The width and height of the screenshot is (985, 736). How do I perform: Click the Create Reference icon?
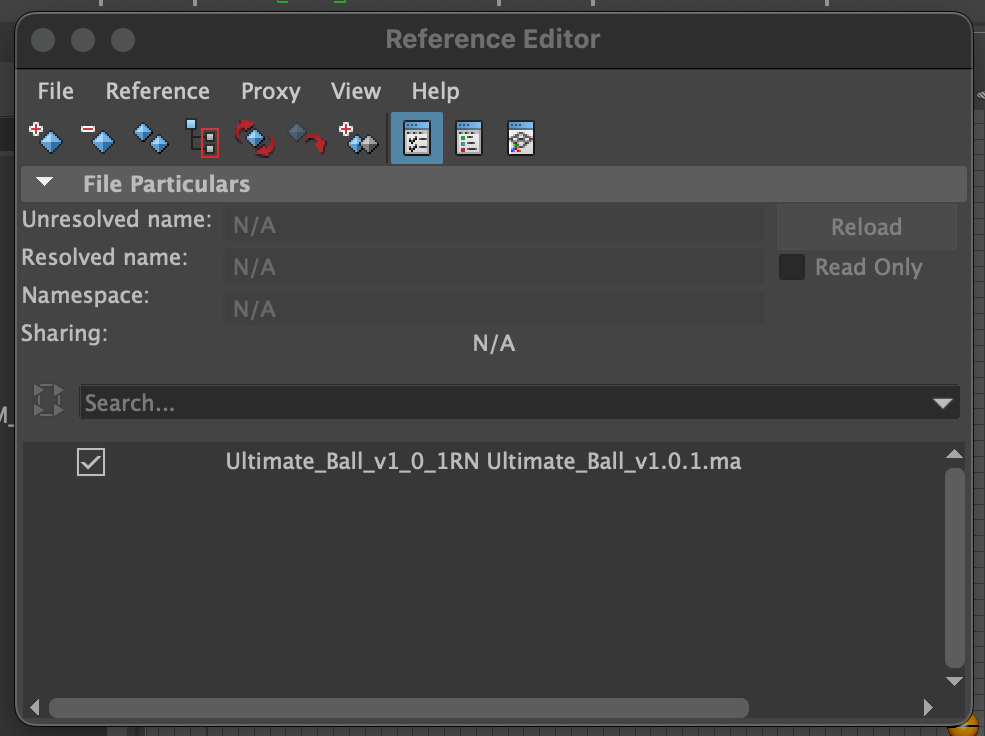point(46,138)
